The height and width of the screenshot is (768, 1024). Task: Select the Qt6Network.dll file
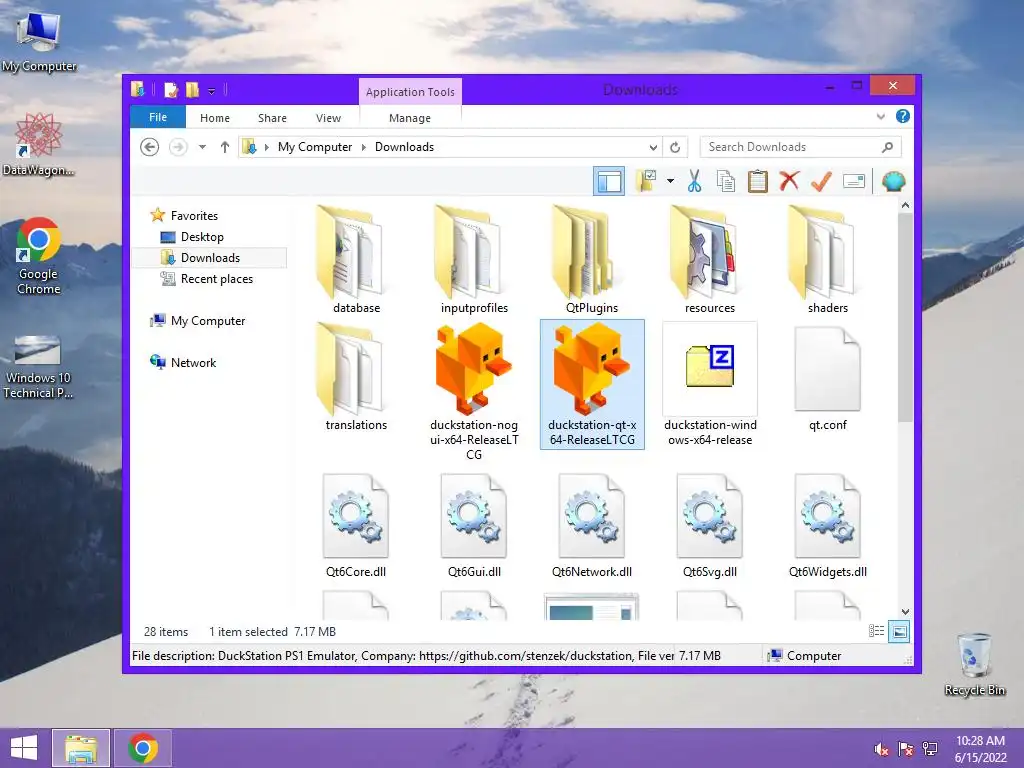point(592,526)
